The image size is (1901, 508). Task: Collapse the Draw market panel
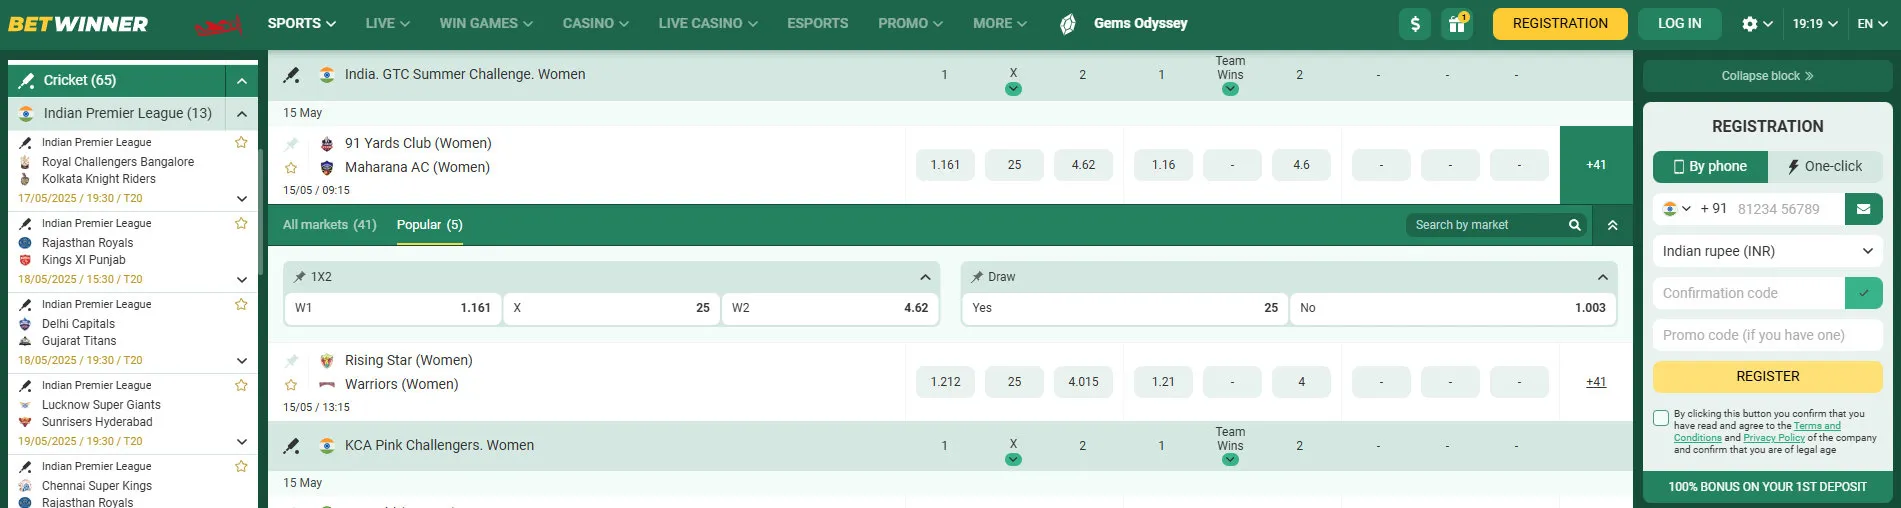click(1603, 277)
